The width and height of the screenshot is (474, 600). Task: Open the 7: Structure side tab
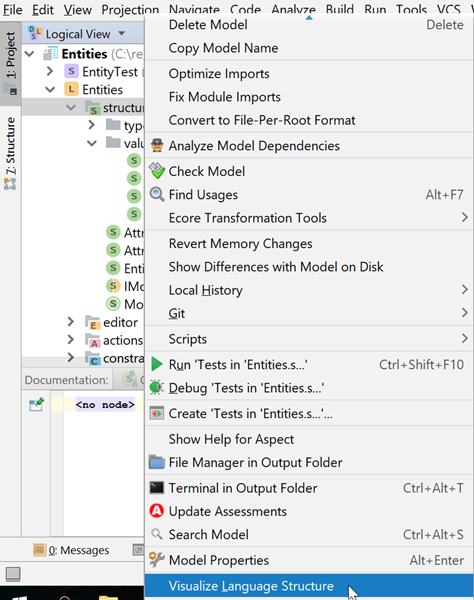[11, 152]
